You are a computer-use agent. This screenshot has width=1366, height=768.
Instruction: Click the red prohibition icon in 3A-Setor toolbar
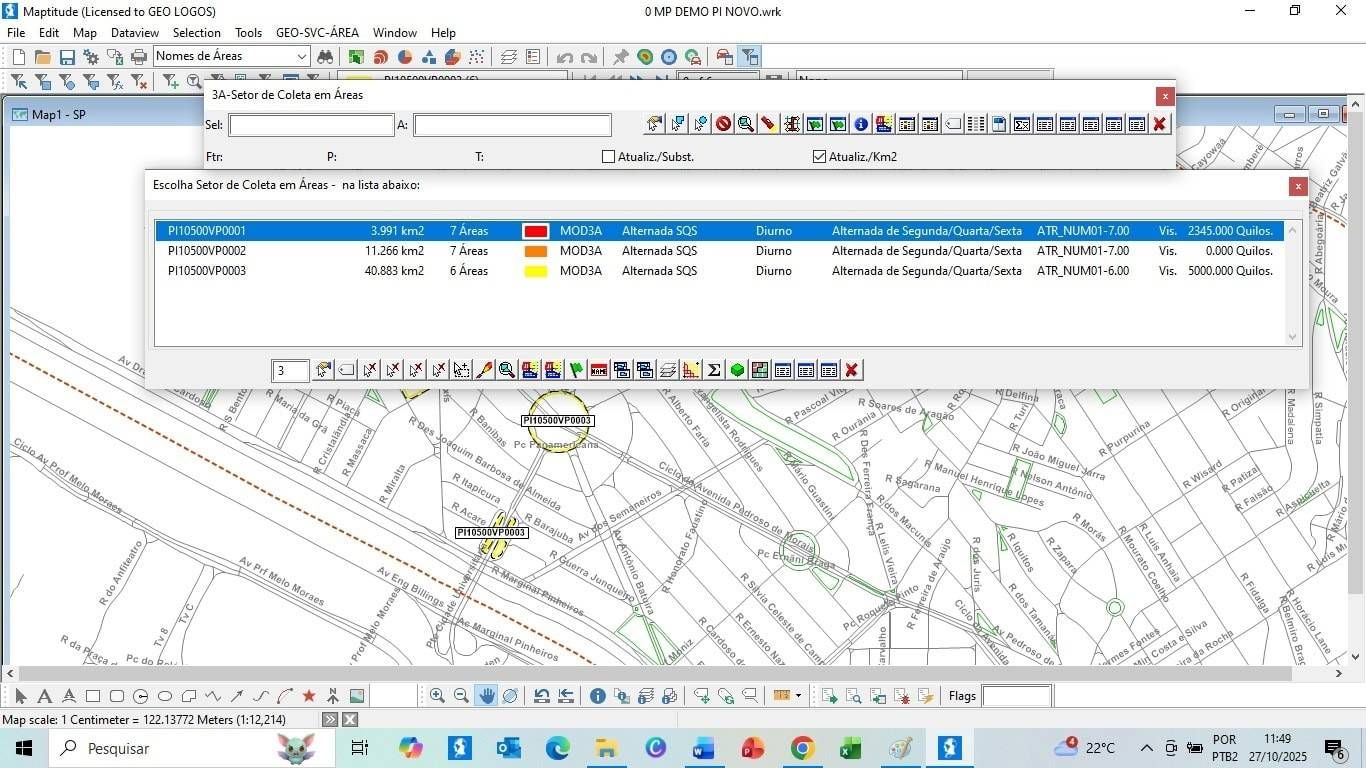click(723, 124)
